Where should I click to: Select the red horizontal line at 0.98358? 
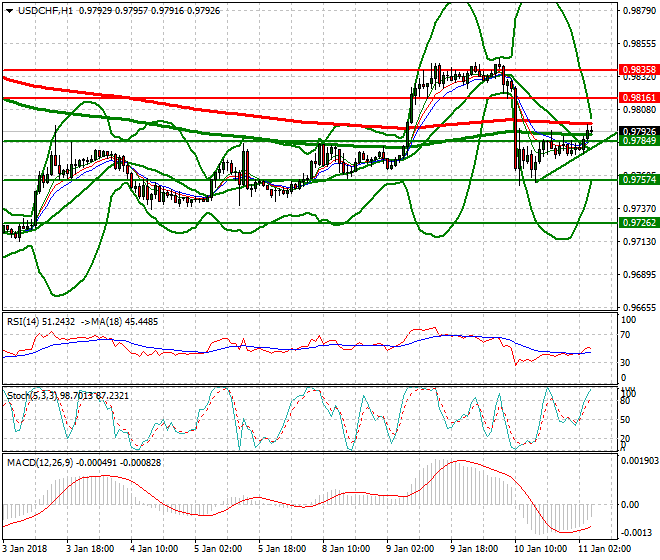click(200, 71)
